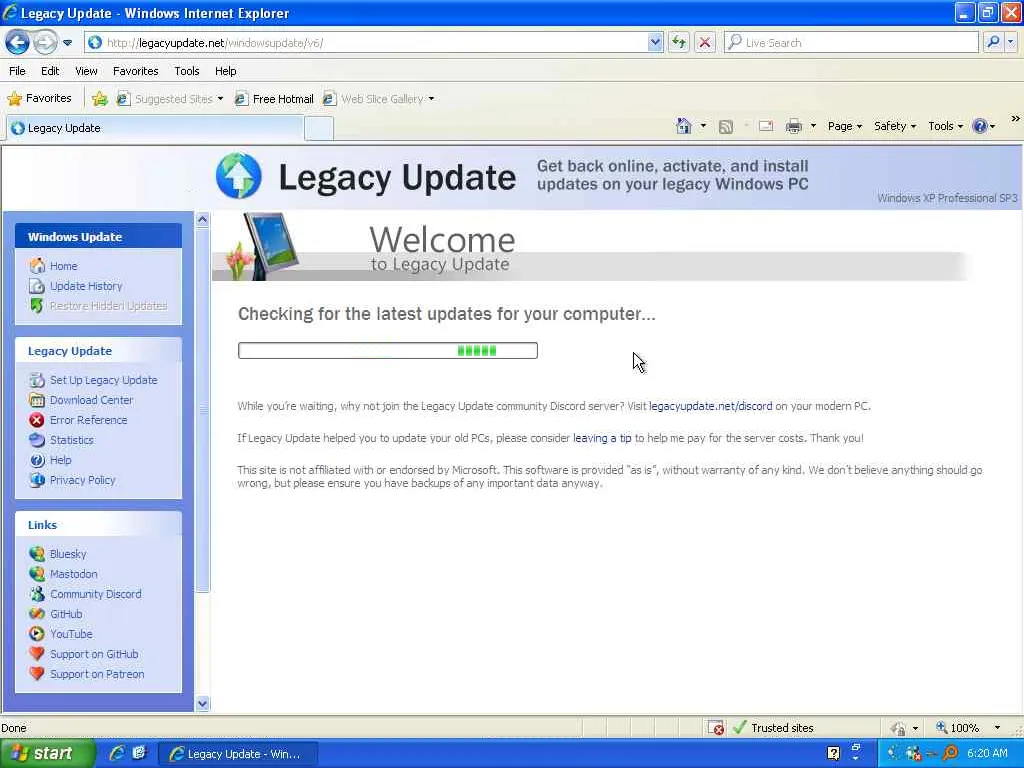Open the Edit menu
Viewport: 1024px width, 768px height.
pos(50,71)
